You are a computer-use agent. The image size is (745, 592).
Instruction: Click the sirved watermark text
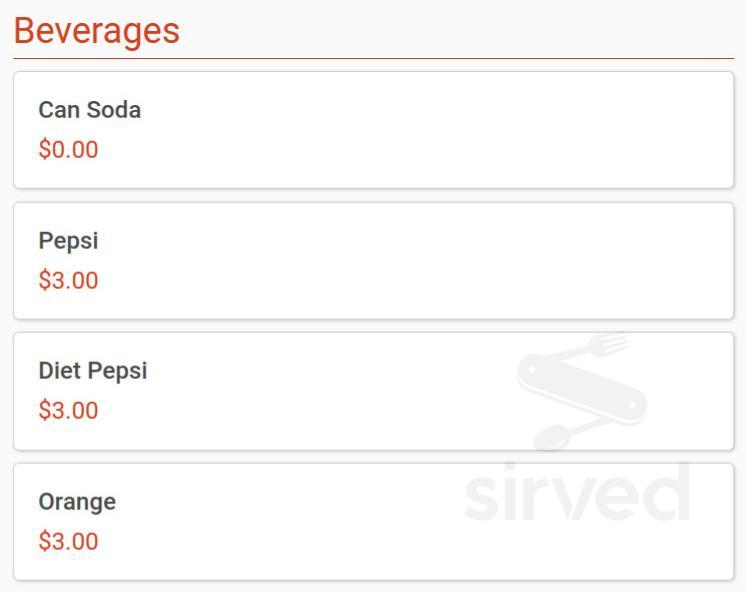tap(577, 492)
